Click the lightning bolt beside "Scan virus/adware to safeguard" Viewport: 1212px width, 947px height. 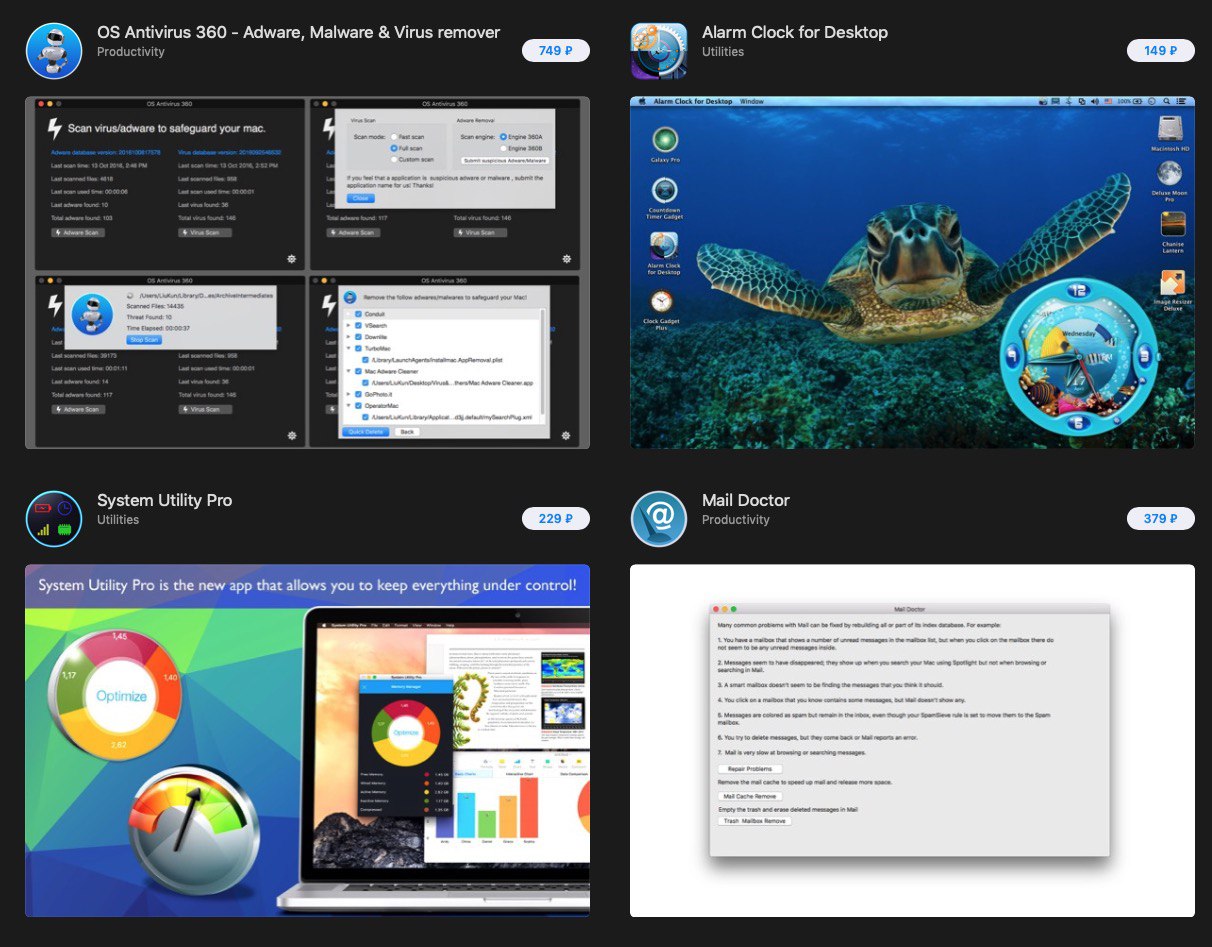tap(55, 128)
